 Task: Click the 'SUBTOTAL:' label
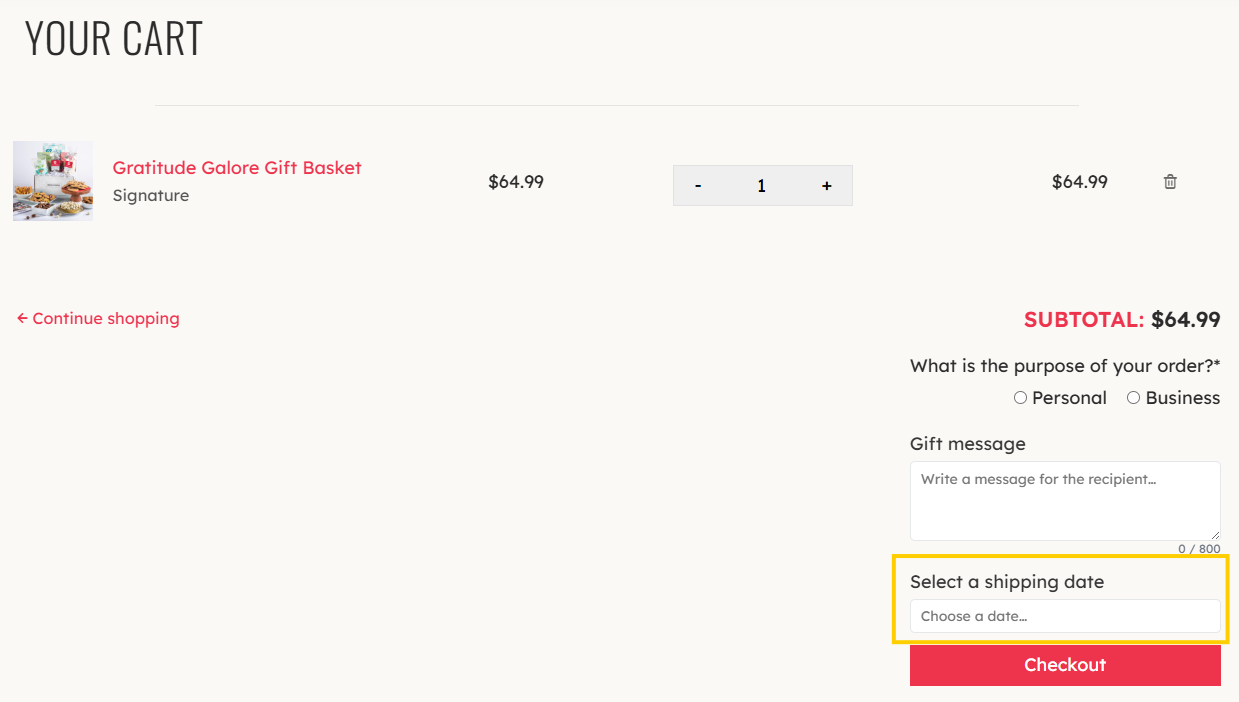click(x=1084, y=320)
